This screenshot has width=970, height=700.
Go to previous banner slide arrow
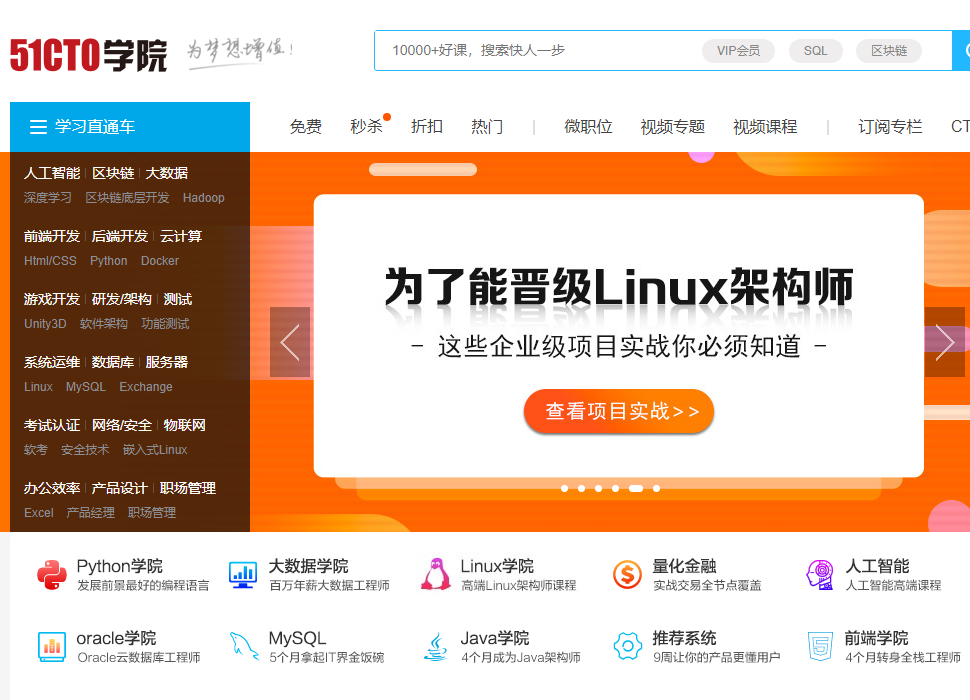pyautogui.click(x=290, y=342)
